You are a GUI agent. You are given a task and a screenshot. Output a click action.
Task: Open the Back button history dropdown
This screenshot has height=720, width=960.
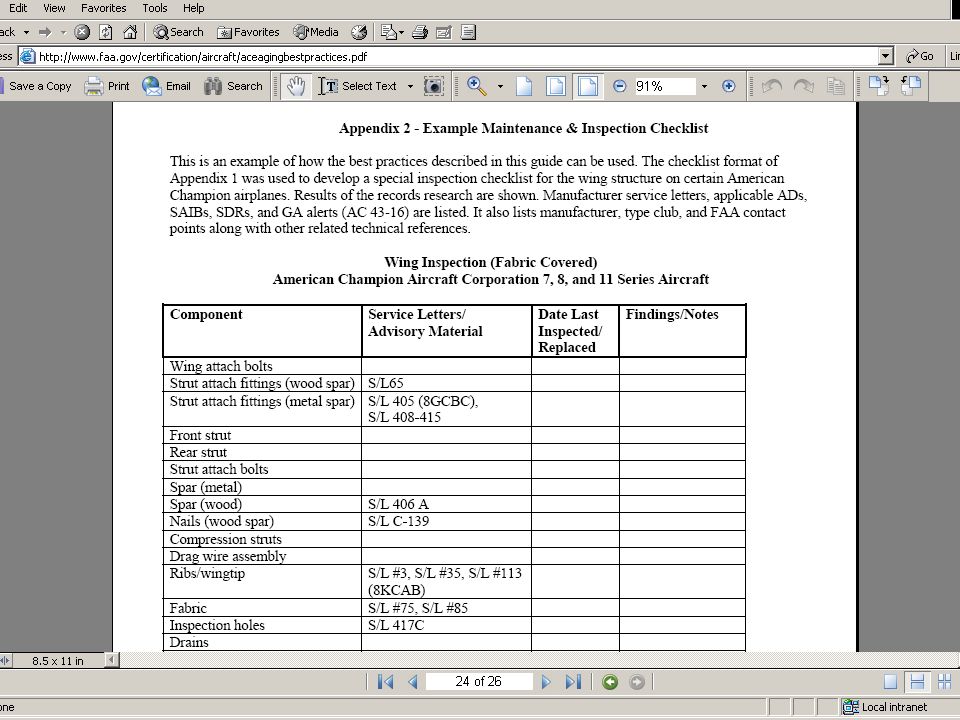pyautogui.click(x=26, y=32)
